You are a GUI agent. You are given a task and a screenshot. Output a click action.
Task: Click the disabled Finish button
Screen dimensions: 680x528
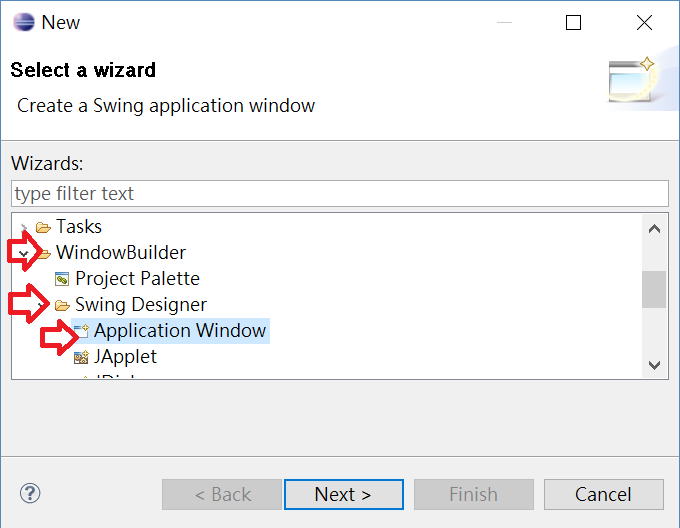point(474,494)
